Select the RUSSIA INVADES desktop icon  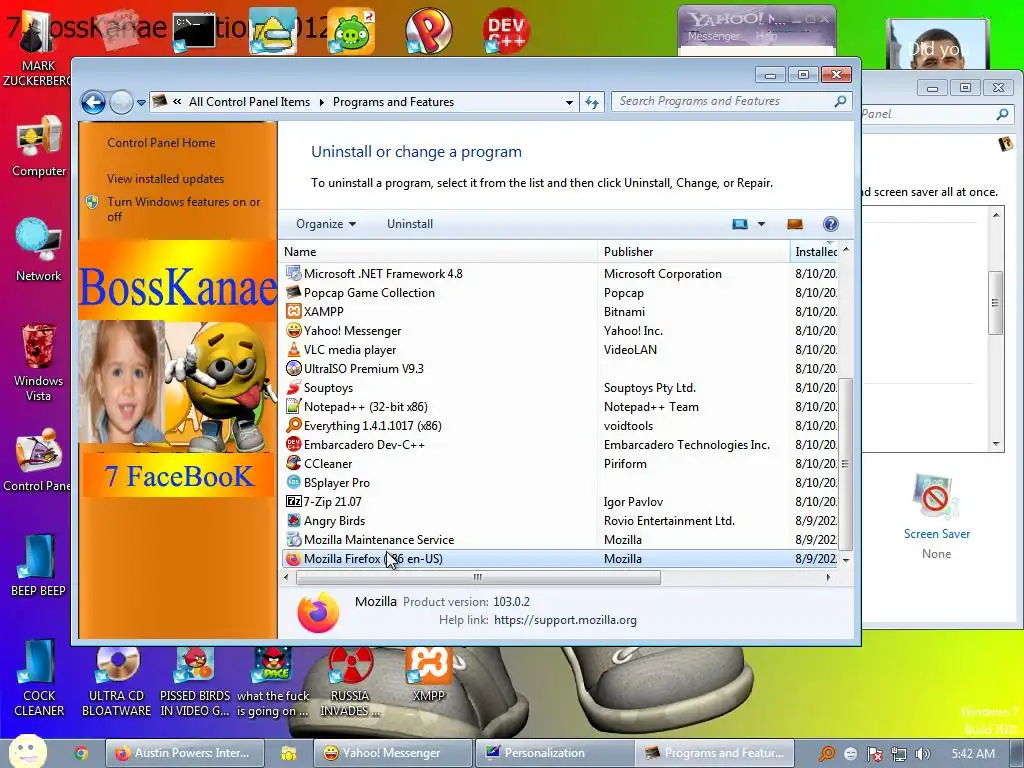[x=350, y=682]
